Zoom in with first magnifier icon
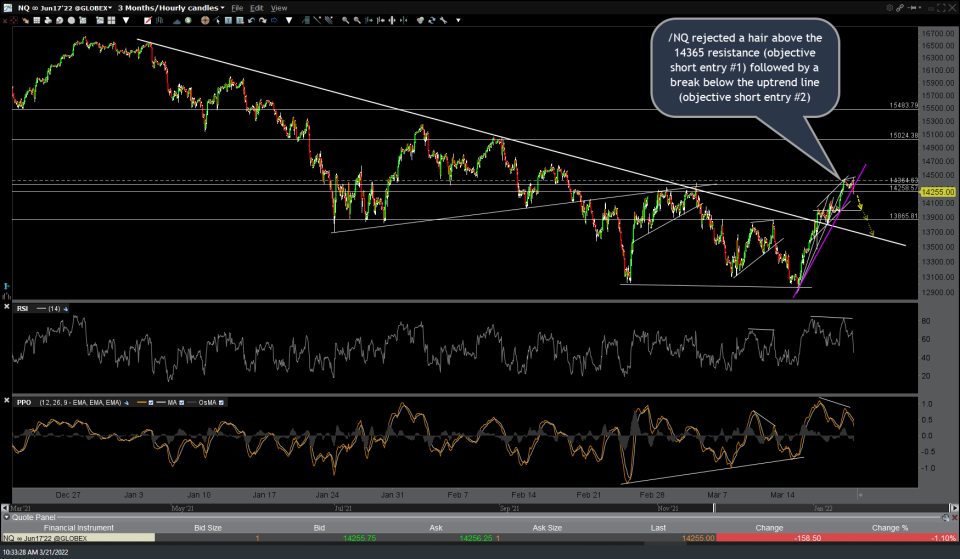The width and height of the screenshot is (960, 559). 345,20
